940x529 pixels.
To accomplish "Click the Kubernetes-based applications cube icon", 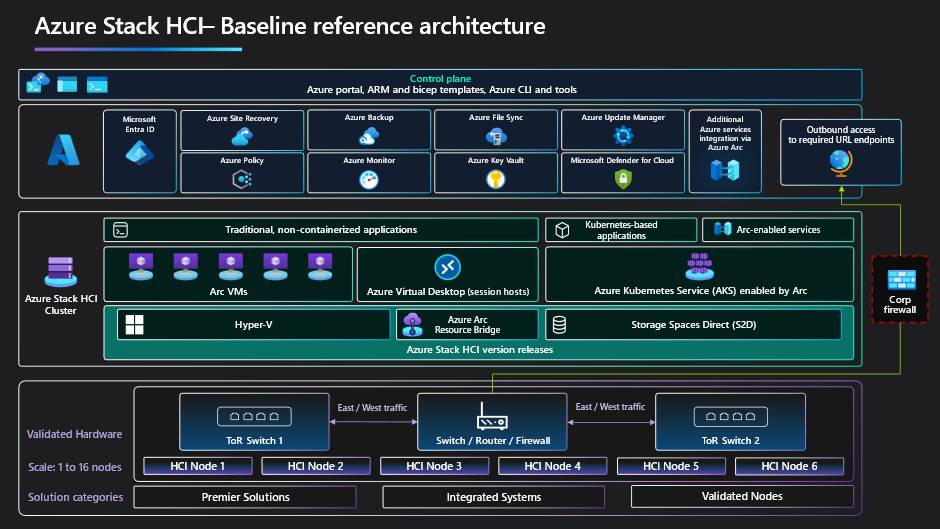I will (x=562, y=230).
